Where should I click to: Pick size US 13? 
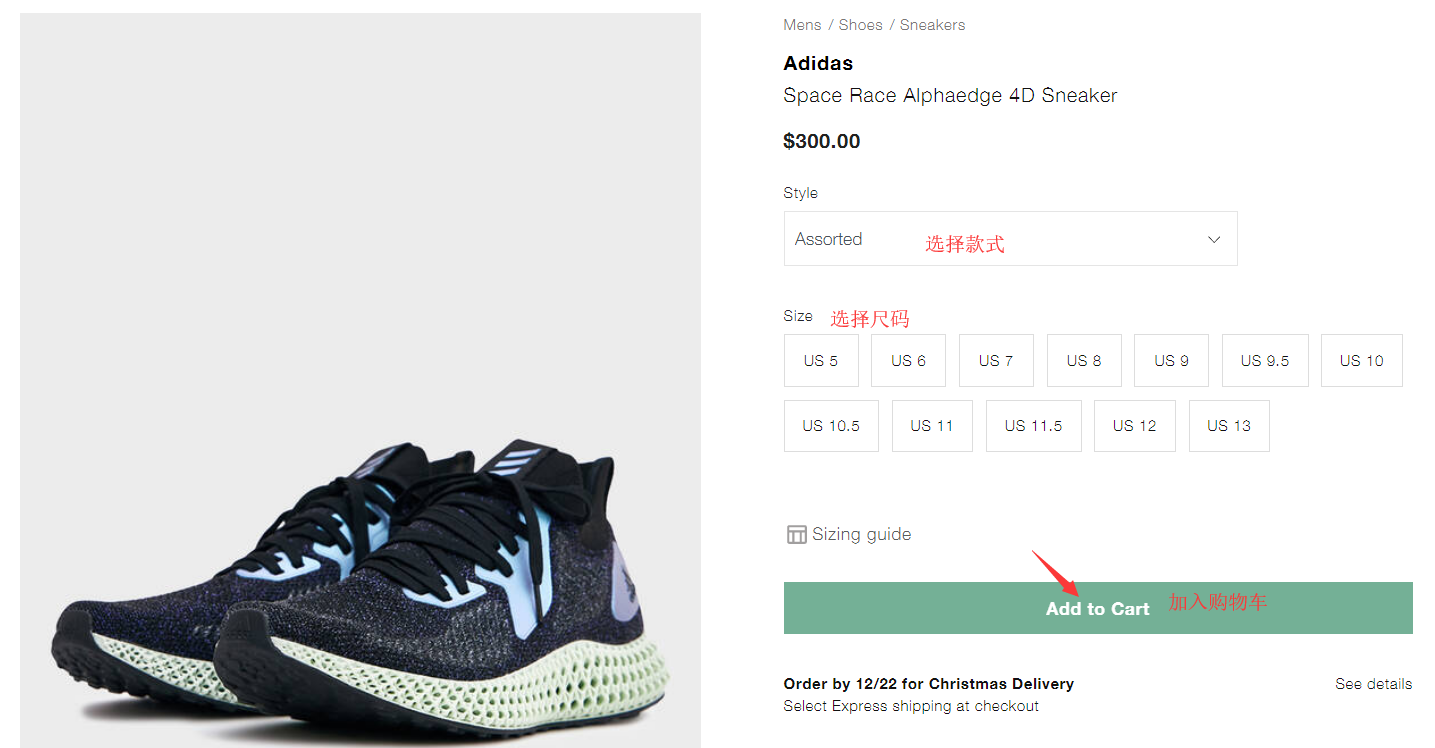pos(1229,426)
